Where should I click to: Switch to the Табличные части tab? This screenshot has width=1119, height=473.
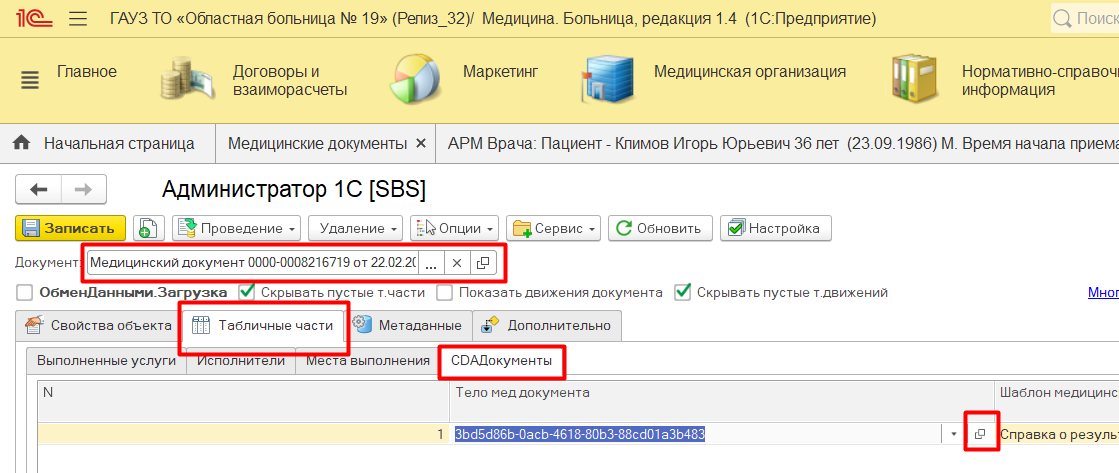pyautogui.click(x=262, y=325)
